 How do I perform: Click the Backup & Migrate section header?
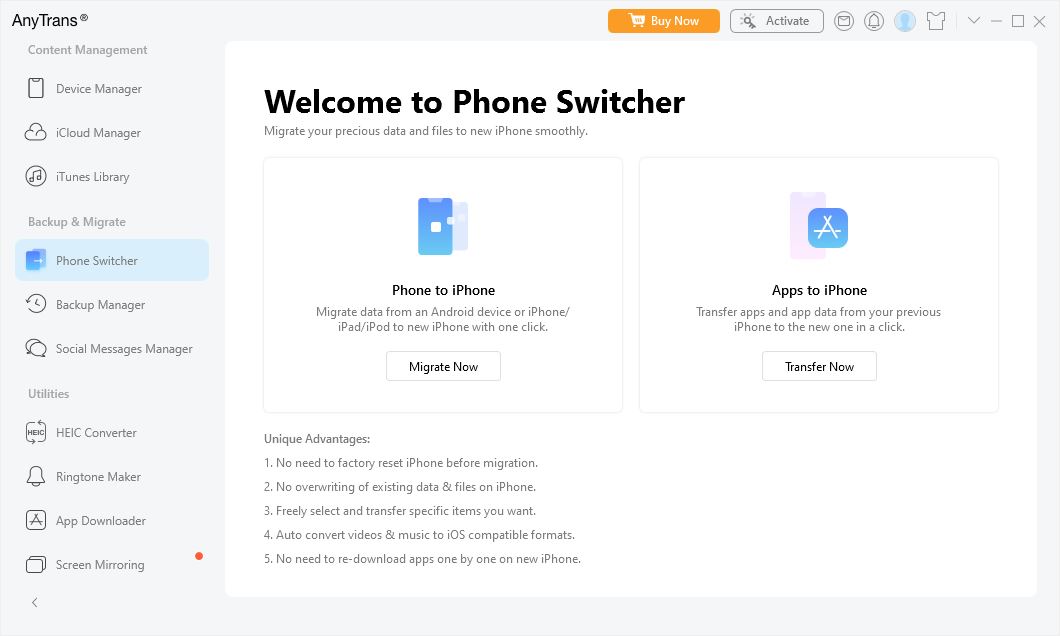[x=76, y=222]
